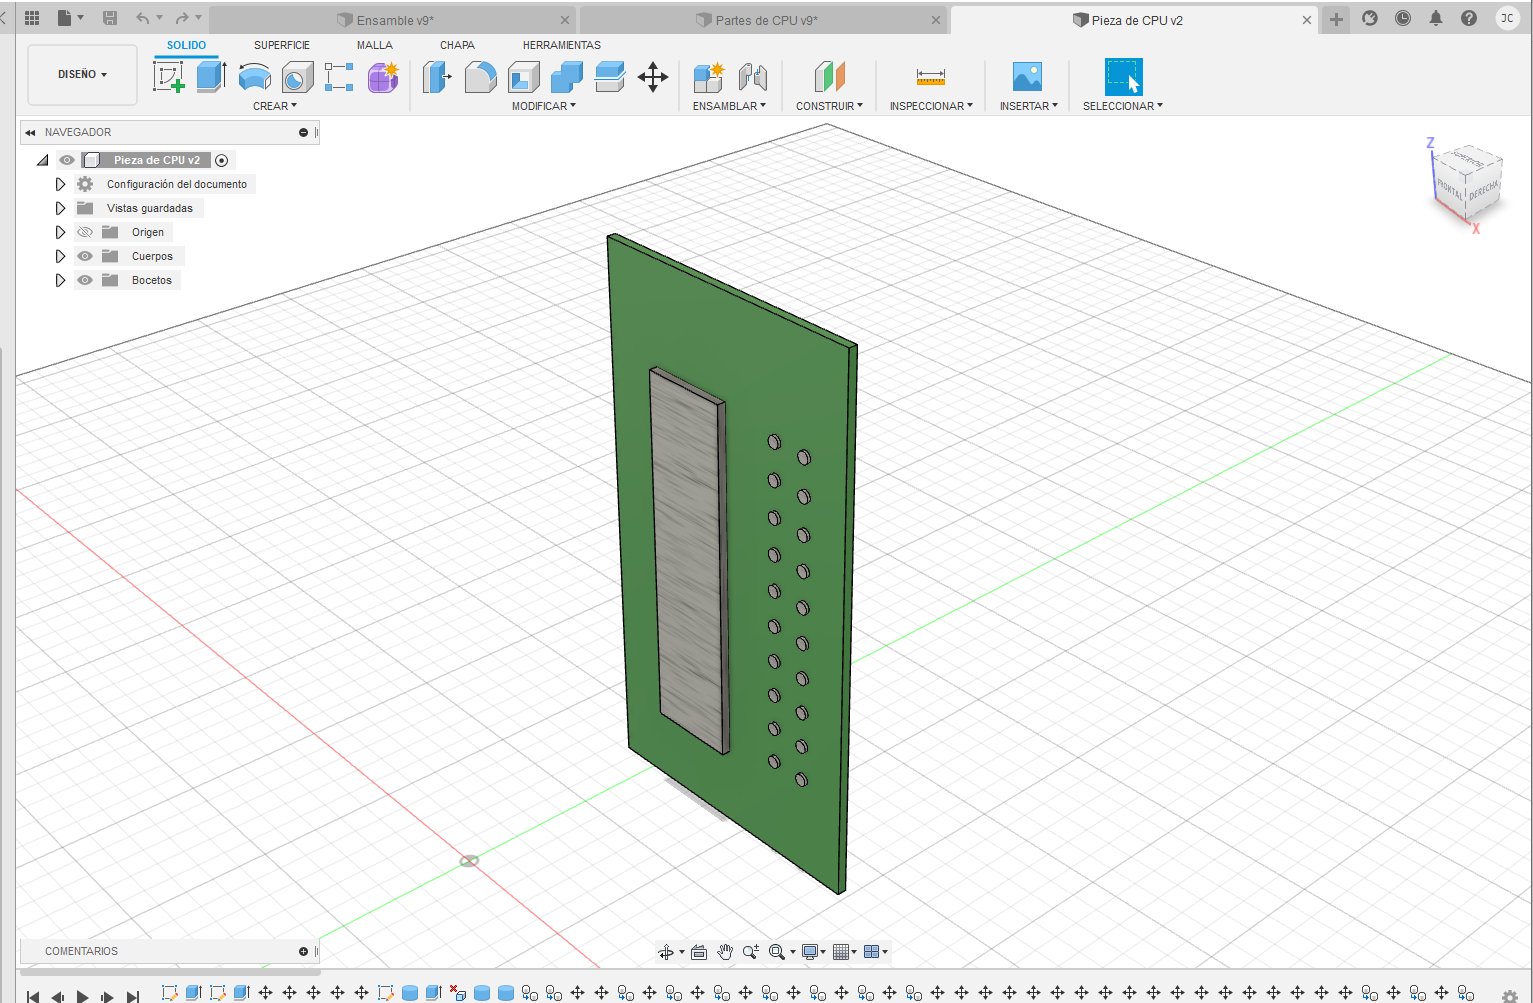
Task: Save the document with the disk icon
Action: click(x=110, y=18)
